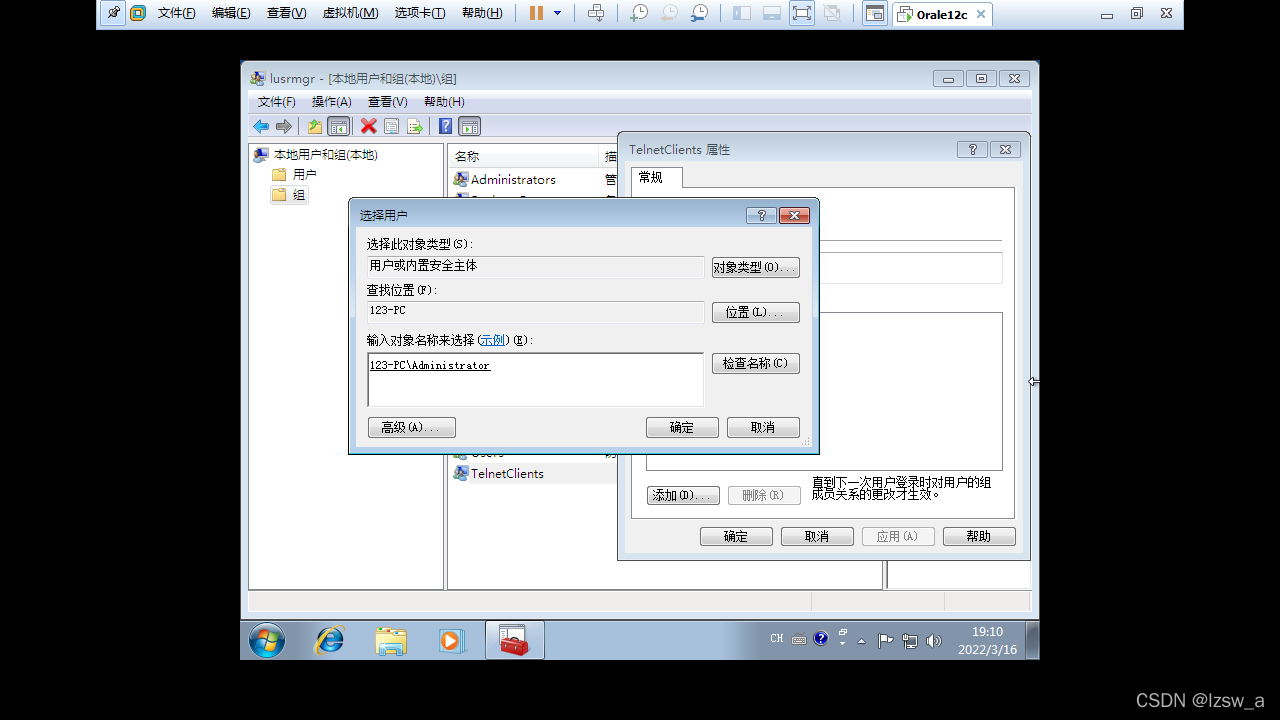Image resolution: width=1280 pixels, height=720 pixels.
Task: Open lusrmgr 文件(F) menu
Action: pyautogui.click(x=276, y=102)
